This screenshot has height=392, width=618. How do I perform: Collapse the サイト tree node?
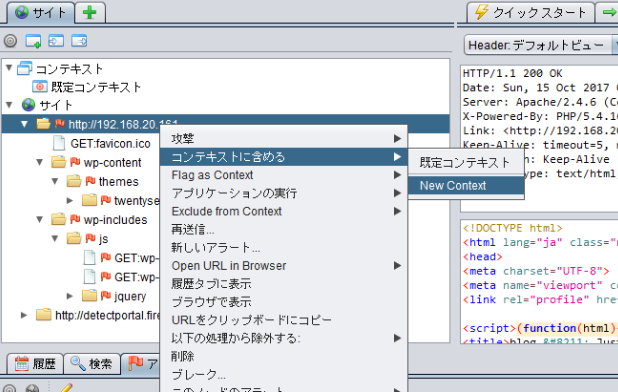click(9, 105)
